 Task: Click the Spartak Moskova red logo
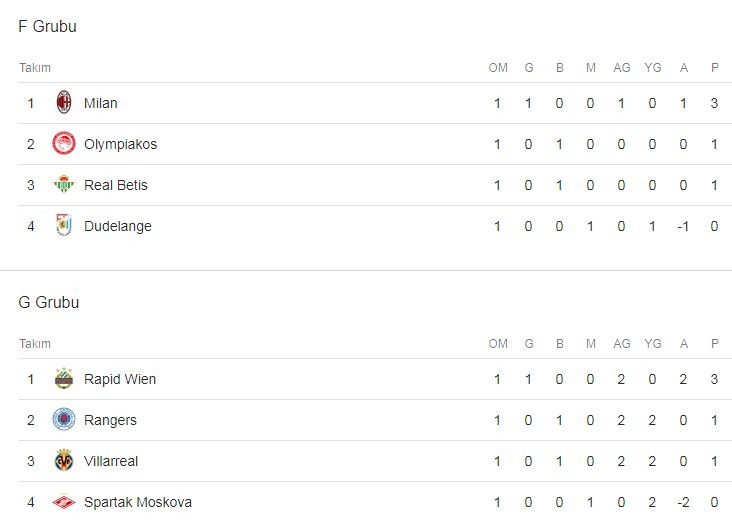(x=64, y=502)
